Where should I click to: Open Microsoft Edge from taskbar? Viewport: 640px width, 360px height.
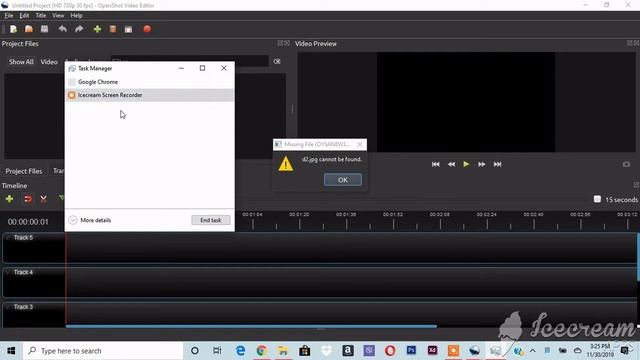pyautogui.click(x=240, y=351)
